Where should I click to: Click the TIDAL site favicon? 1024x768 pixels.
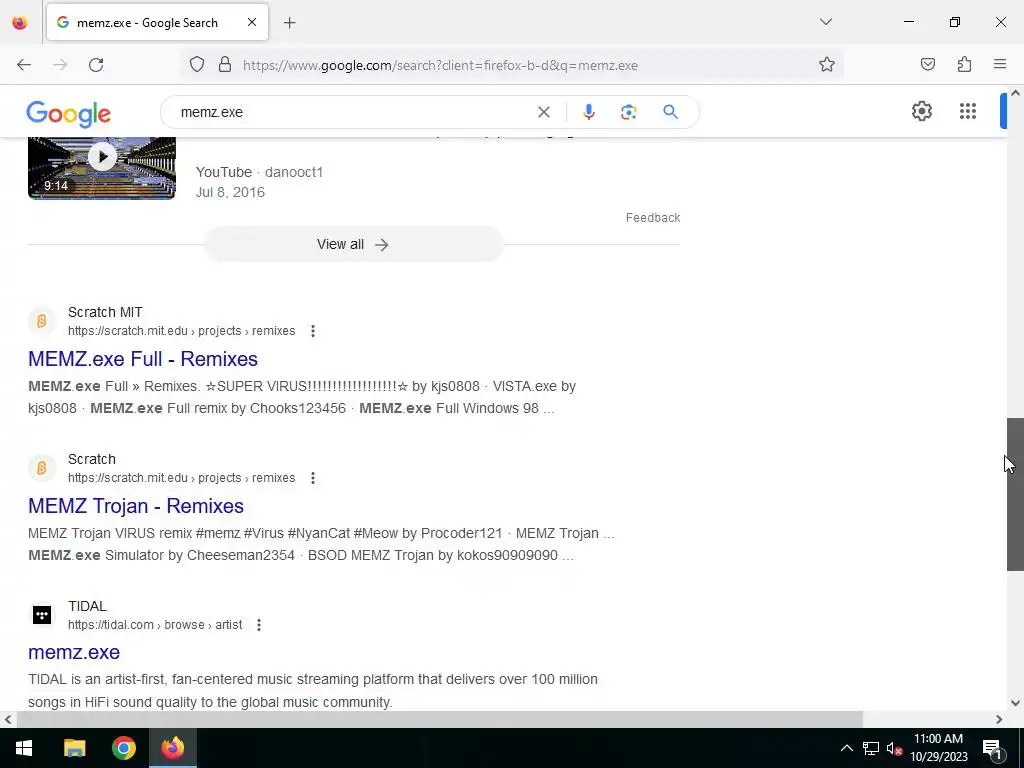click(x=42, y=615)
